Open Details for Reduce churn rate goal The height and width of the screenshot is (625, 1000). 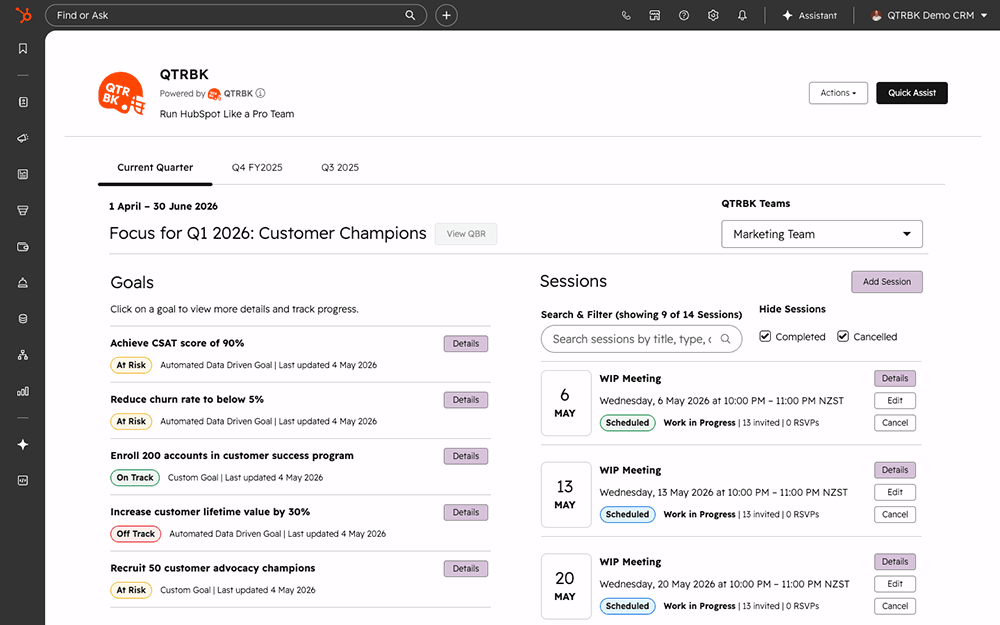(466, 400)
